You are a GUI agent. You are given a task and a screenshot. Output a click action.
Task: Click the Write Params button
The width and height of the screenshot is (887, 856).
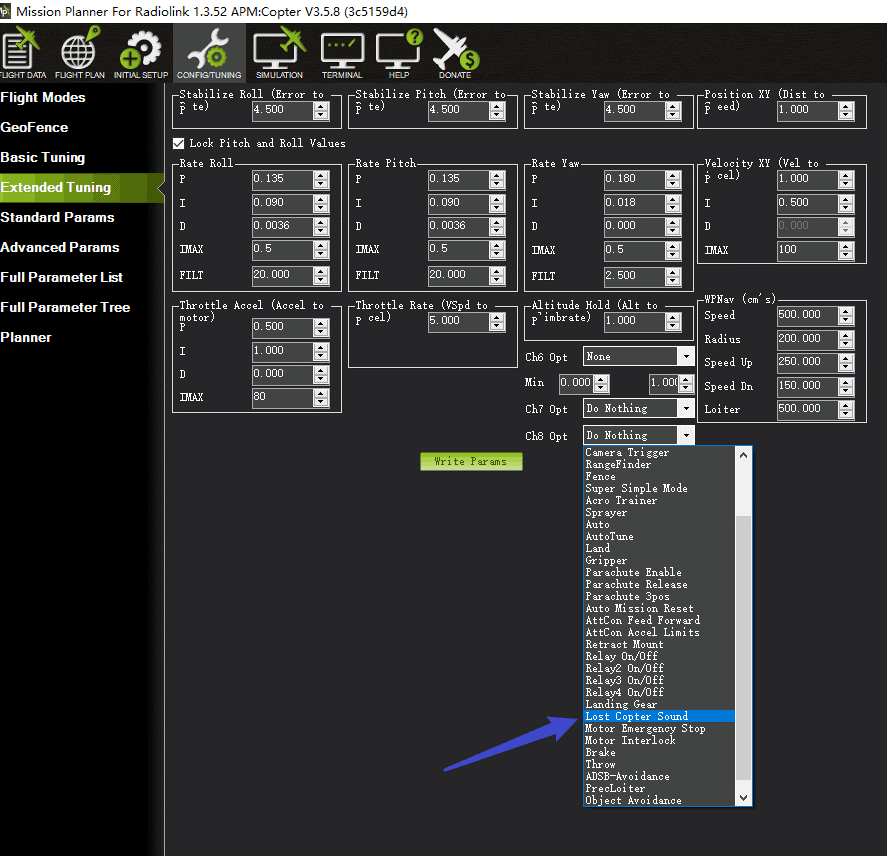pyautogui.click(x=470, y=462)
